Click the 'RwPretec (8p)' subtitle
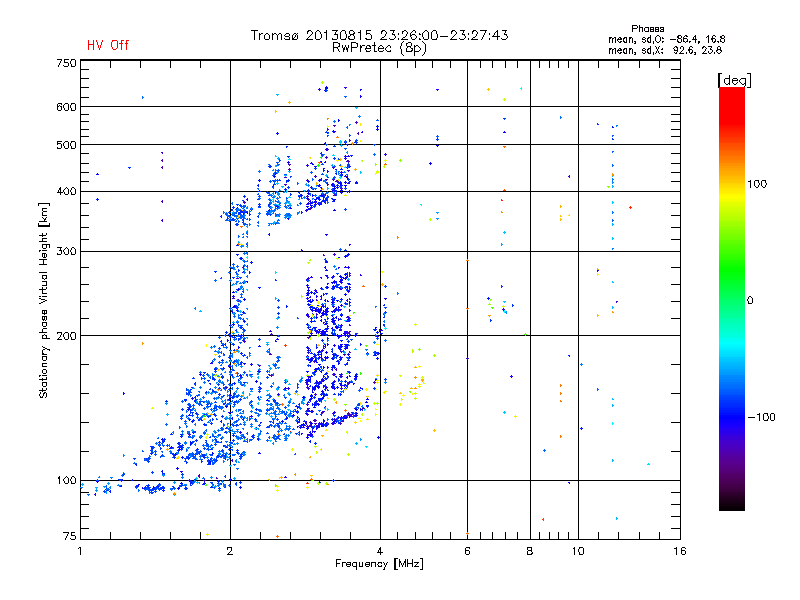The height and width of the screenshot is (600, 800). [x=379, y=48]
